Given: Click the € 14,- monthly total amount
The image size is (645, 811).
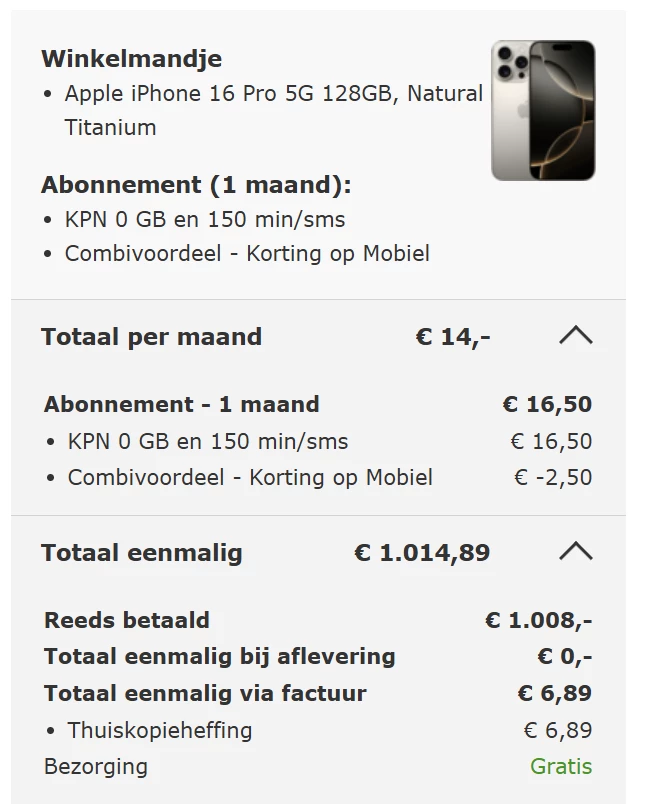Looking at the screenshot, I should pos(452,337).
